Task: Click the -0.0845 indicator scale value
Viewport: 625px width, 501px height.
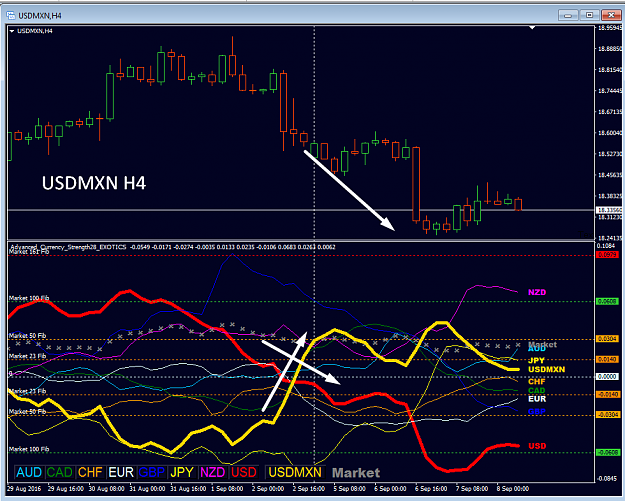Action: tap(607, 478)
